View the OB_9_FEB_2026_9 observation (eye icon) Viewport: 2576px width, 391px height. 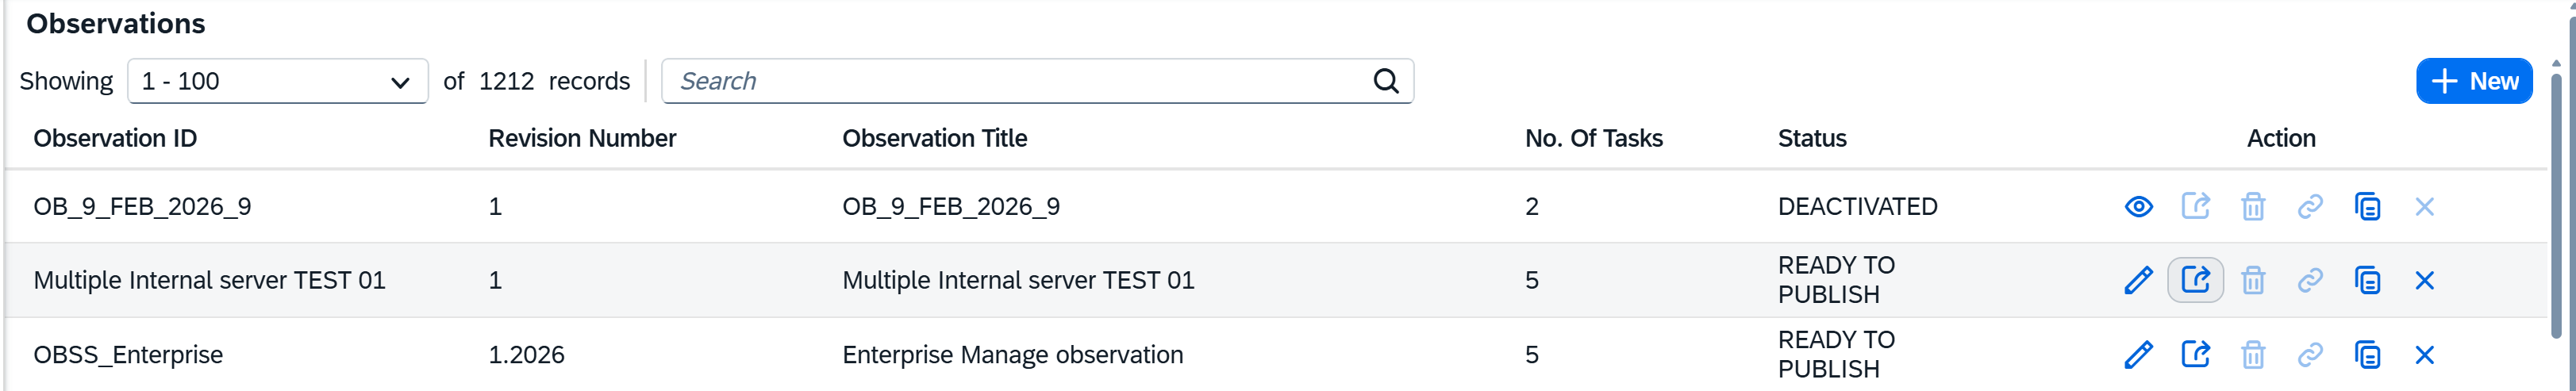[x=2138, y=207]
